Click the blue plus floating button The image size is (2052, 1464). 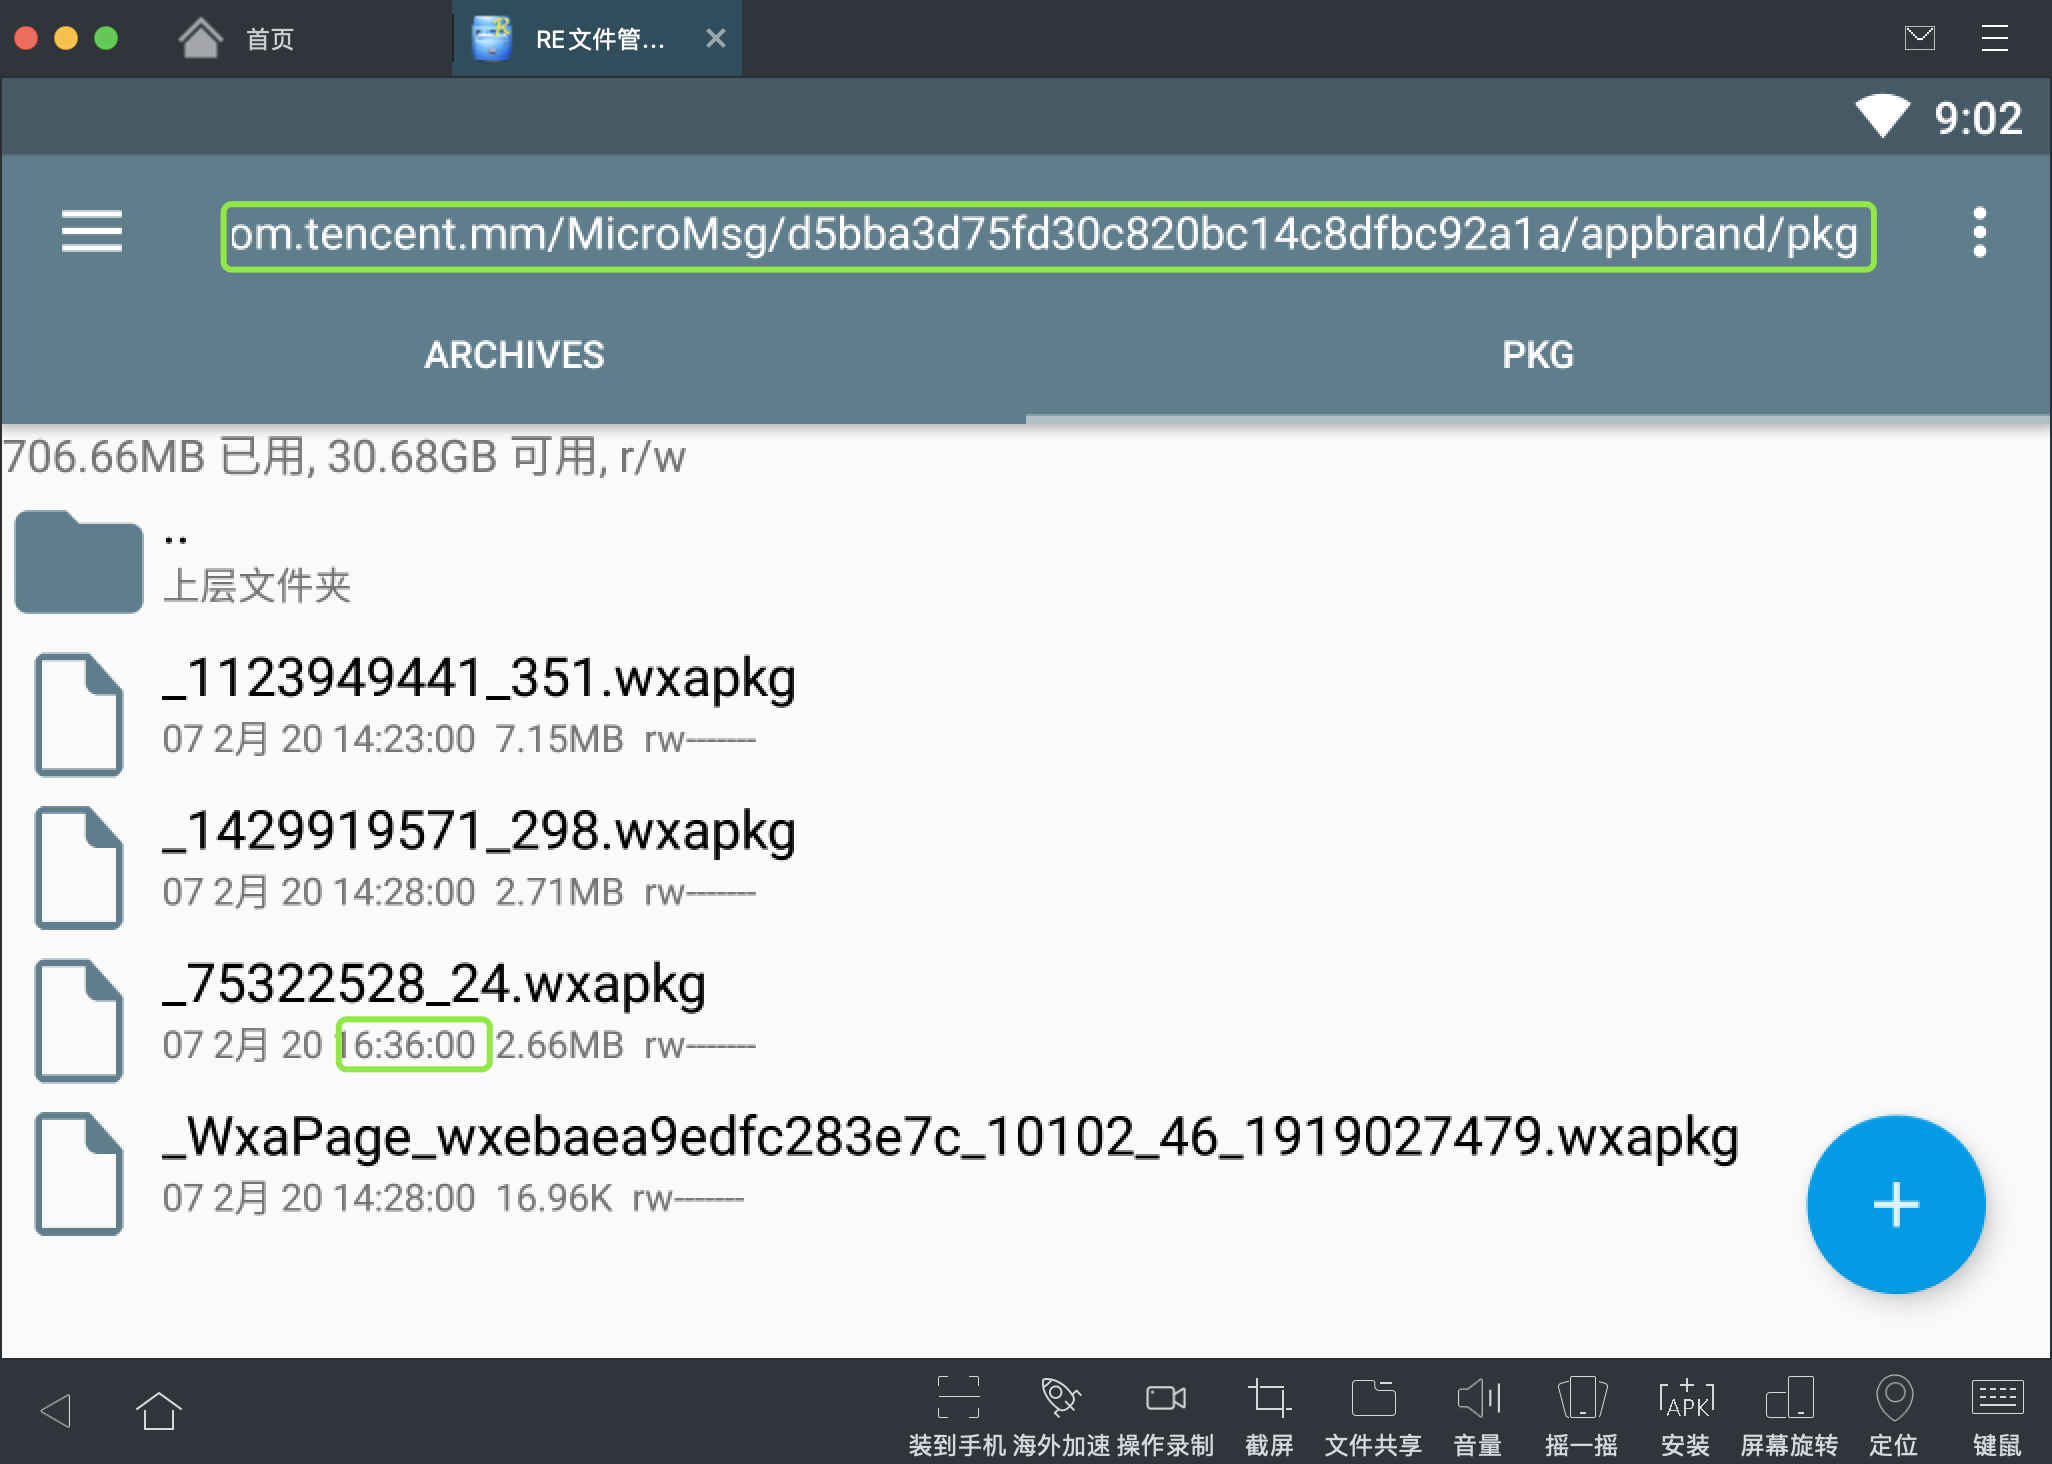pos(1895,1205)
